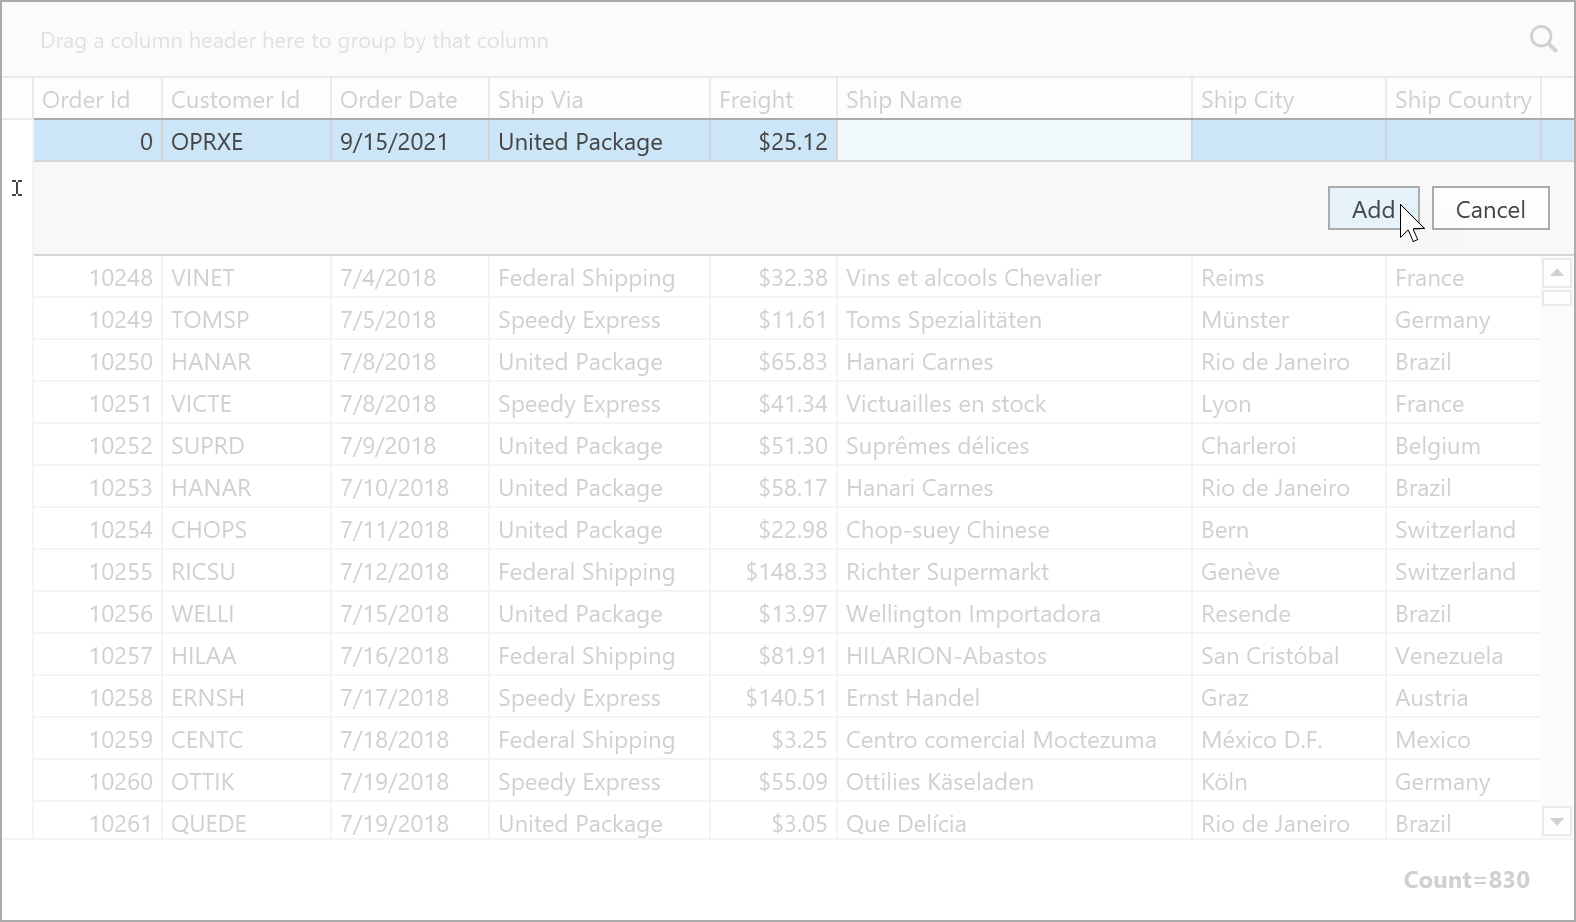Sort by Order Id column header

97,100
